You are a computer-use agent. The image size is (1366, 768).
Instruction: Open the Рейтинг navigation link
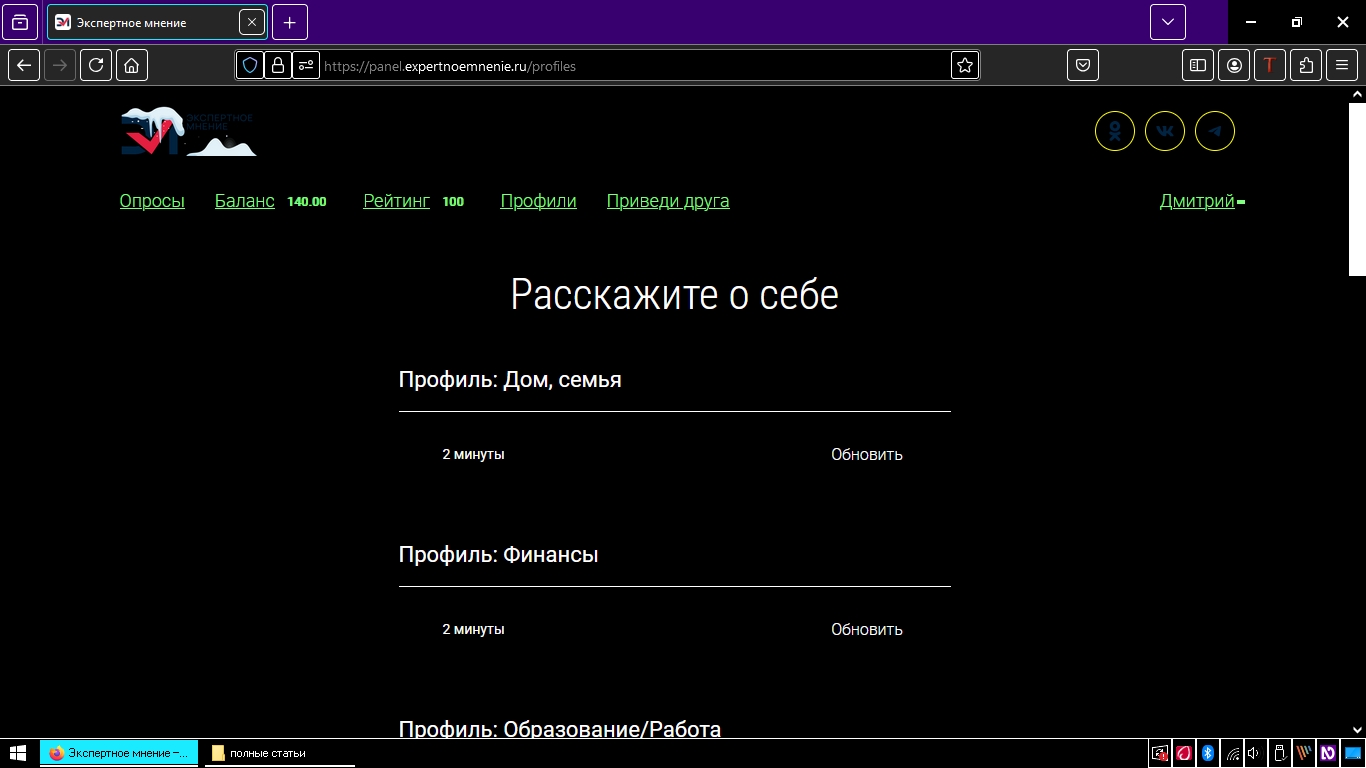397,201
